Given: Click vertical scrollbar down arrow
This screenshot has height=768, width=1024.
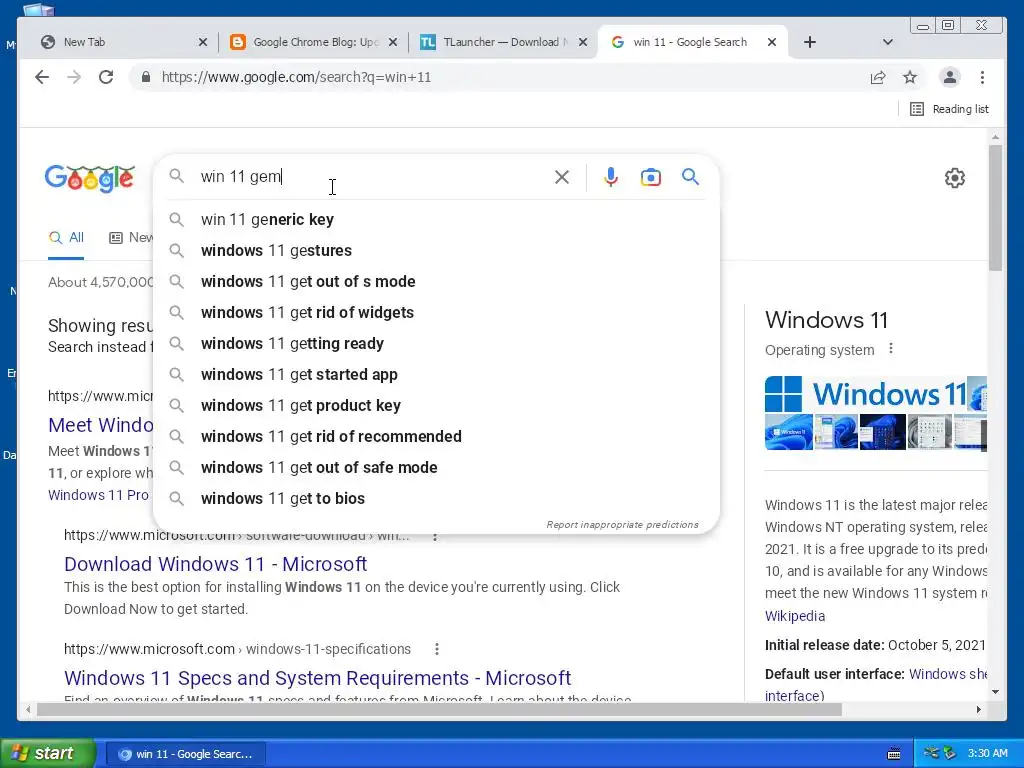Looking at the screenshot, I should tap(995, 692).
